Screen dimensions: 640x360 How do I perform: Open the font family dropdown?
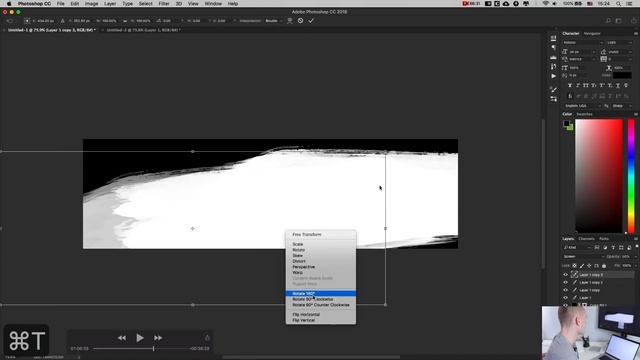click(582, 42)
